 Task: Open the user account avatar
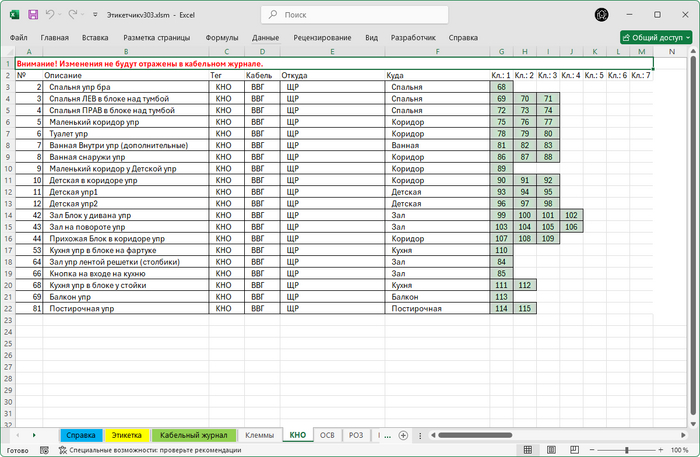(x=601, y=16)
